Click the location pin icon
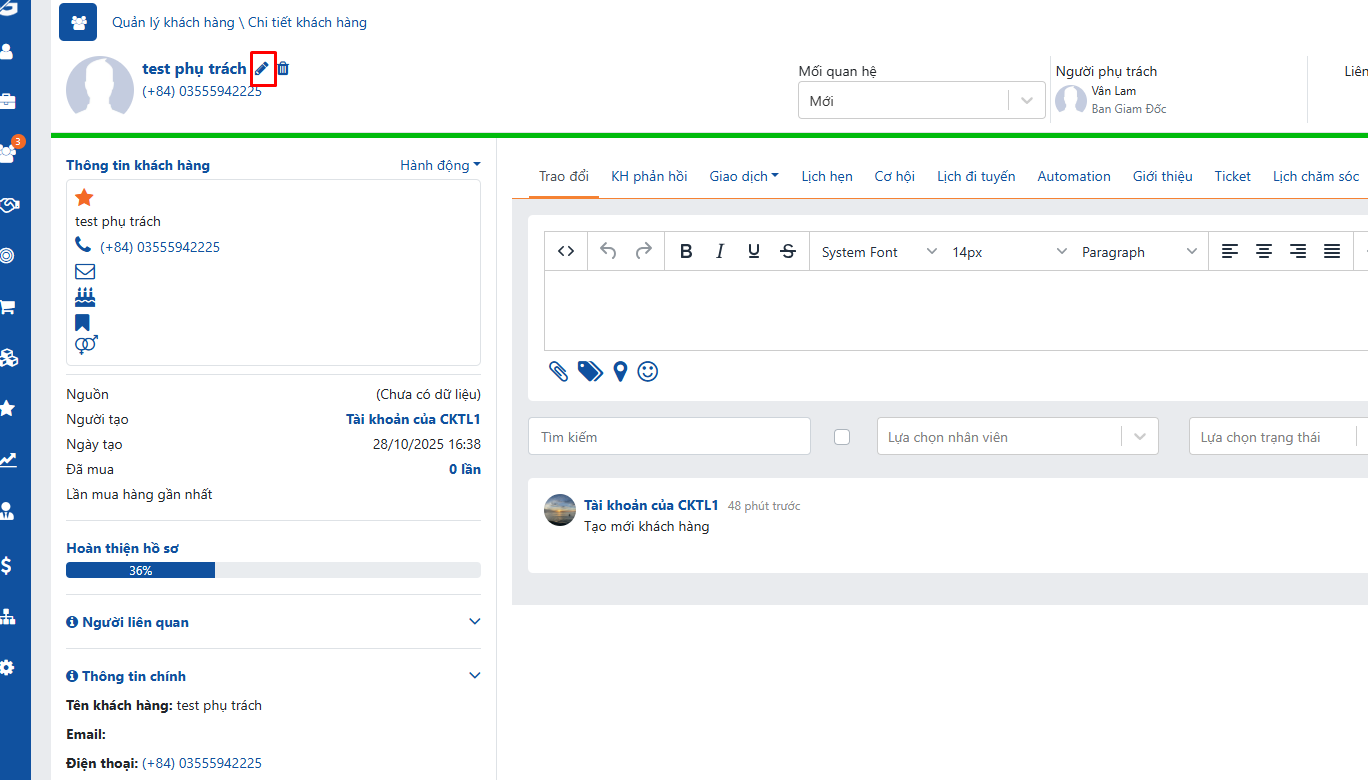1368x780 pixels. coord(620,372)
